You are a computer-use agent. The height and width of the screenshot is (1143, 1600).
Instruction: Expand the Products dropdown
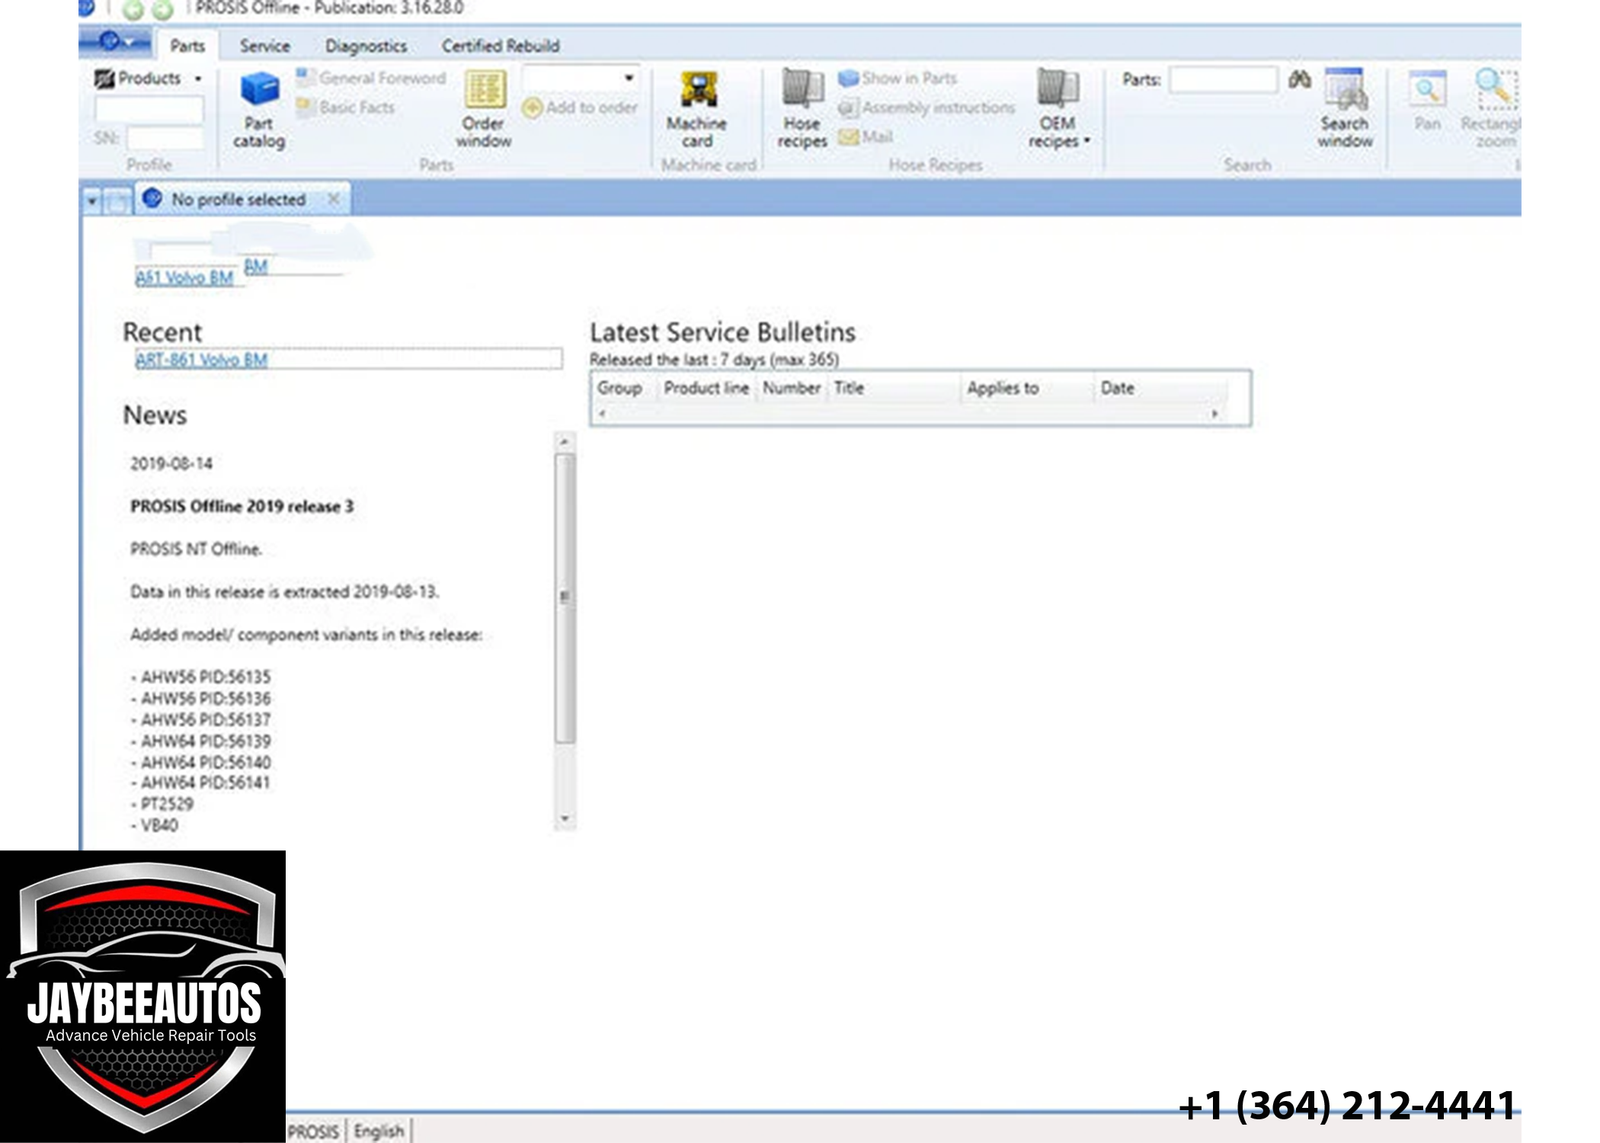pos(148,78)
